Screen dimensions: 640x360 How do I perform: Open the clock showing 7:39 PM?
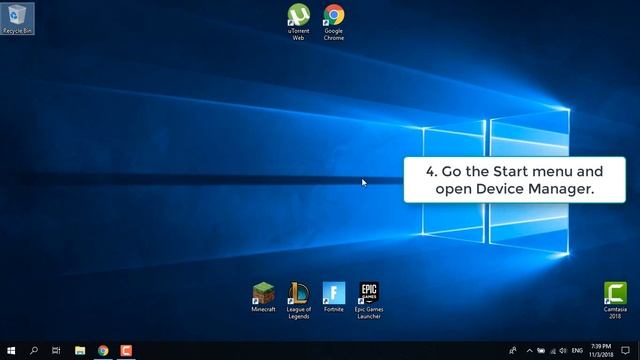601,351
